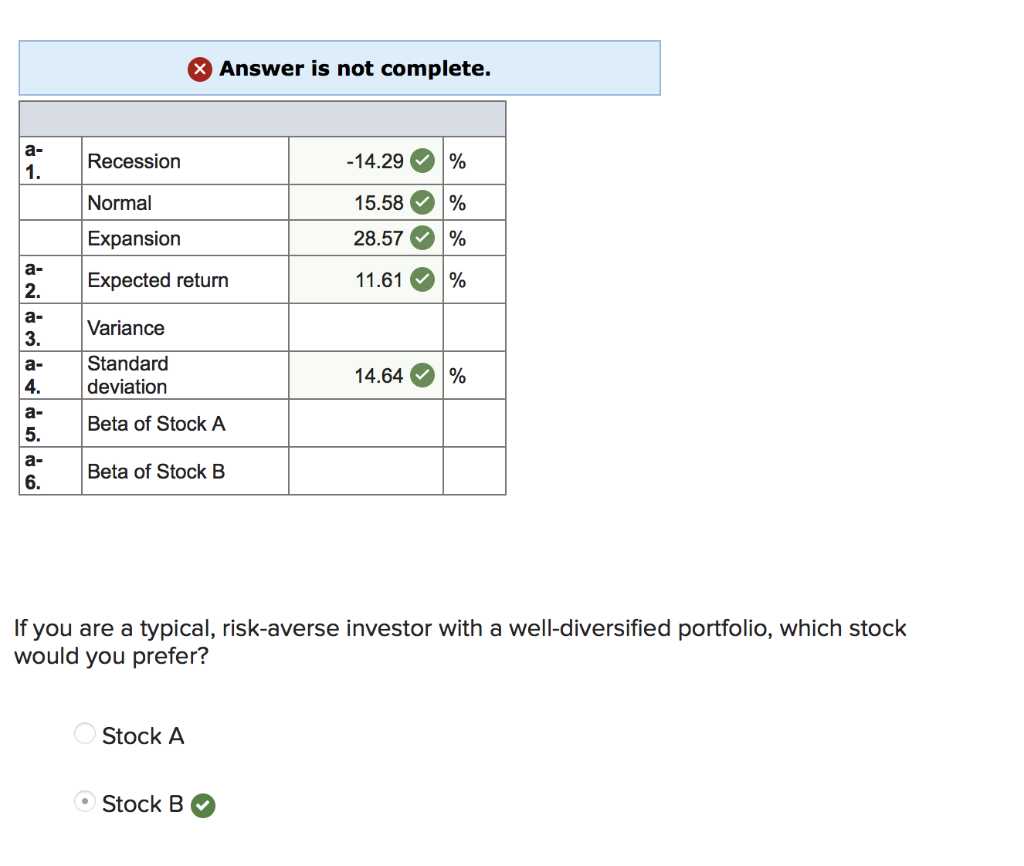Click the checkmark beside the Expansion 28.57 value
The image size is (1024, 866).
421,238
